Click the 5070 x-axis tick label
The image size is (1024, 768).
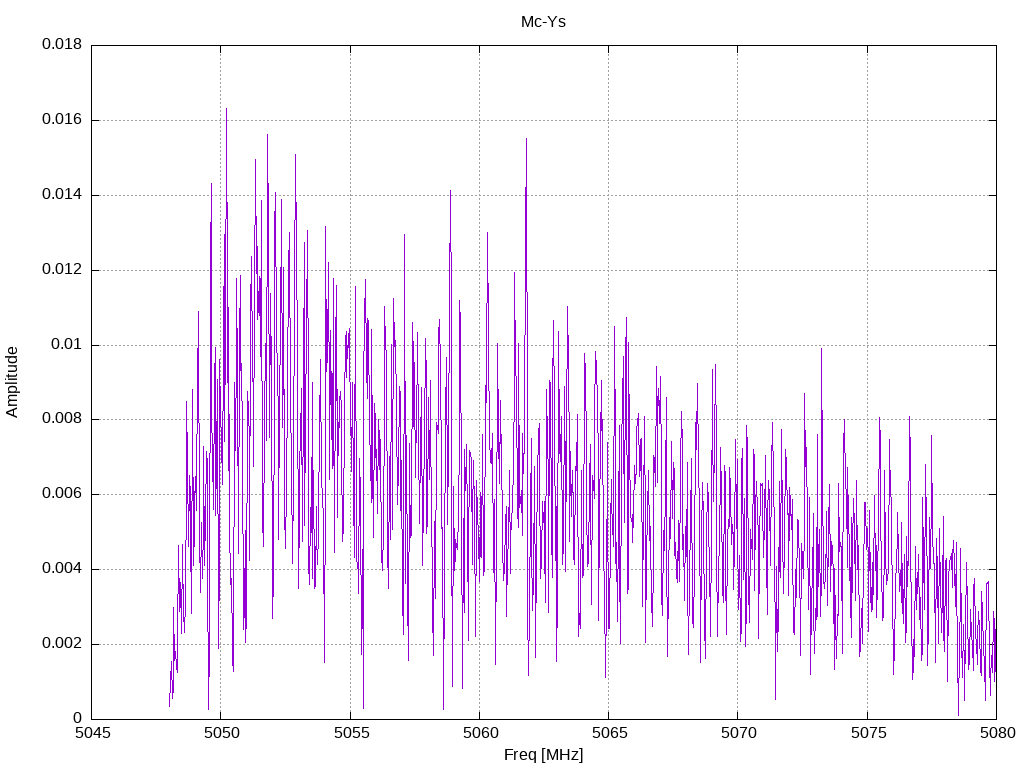tap(739, 733)
